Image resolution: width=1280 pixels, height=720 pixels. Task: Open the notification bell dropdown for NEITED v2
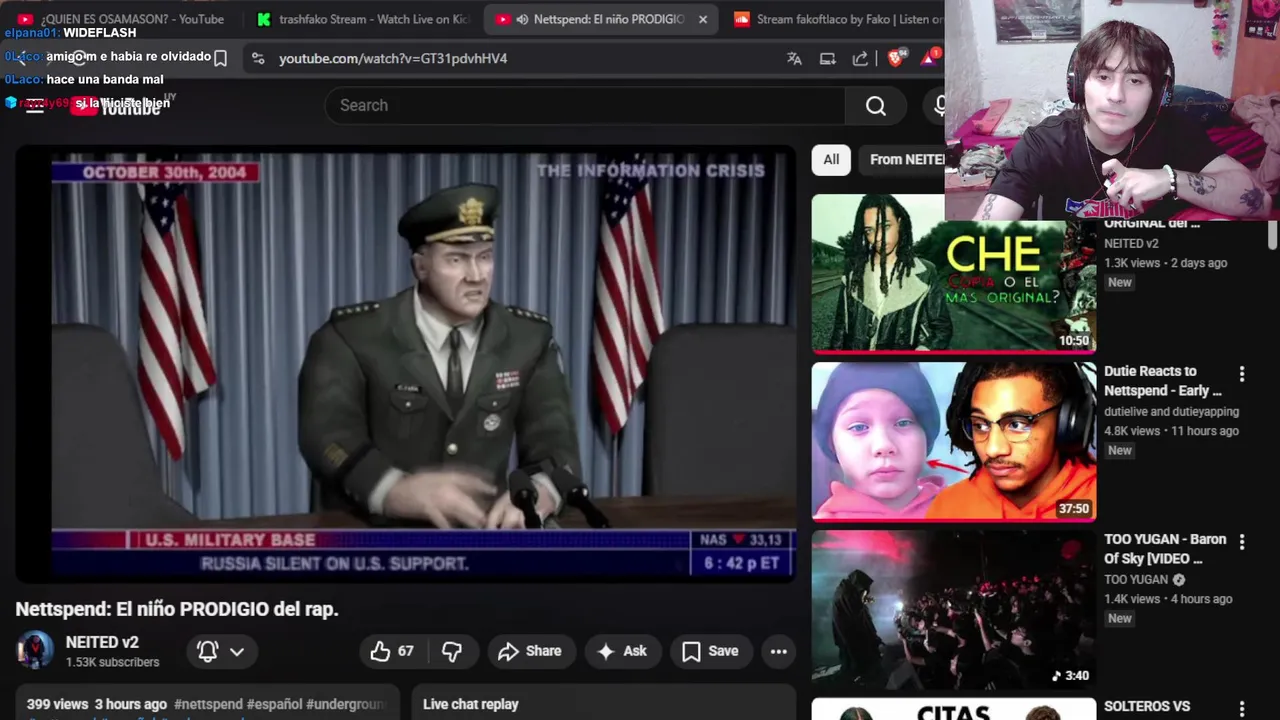[x=221, y=651]
